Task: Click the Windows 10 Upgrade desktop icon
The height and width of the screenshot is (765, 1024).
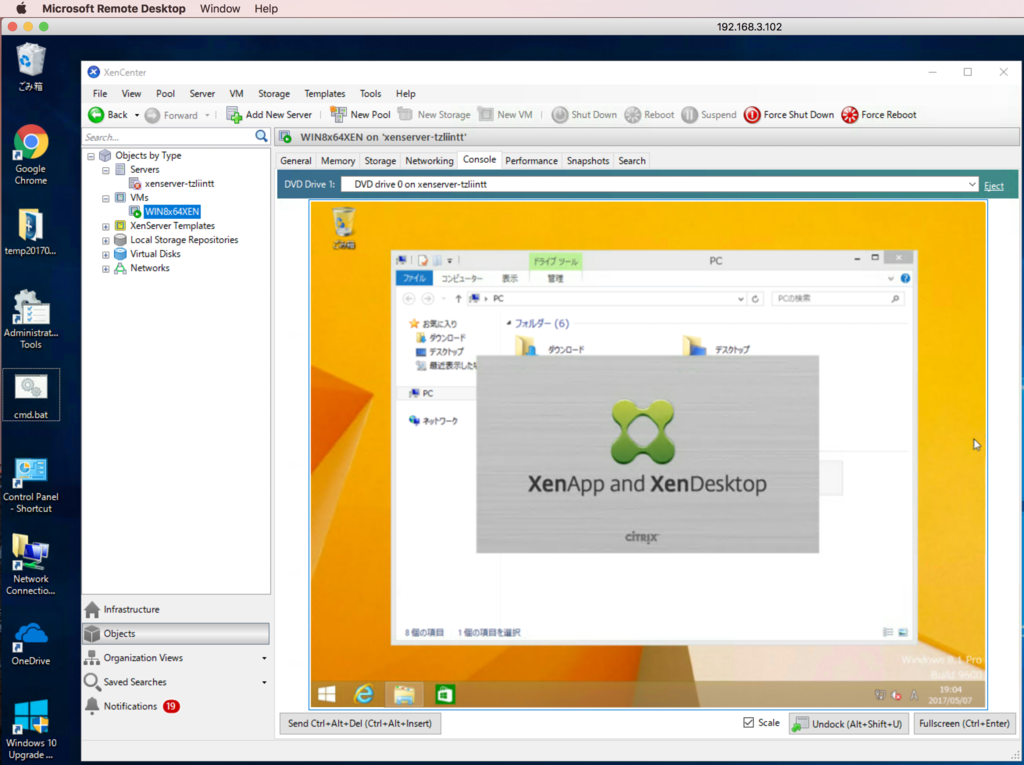Action: point(31,730)
